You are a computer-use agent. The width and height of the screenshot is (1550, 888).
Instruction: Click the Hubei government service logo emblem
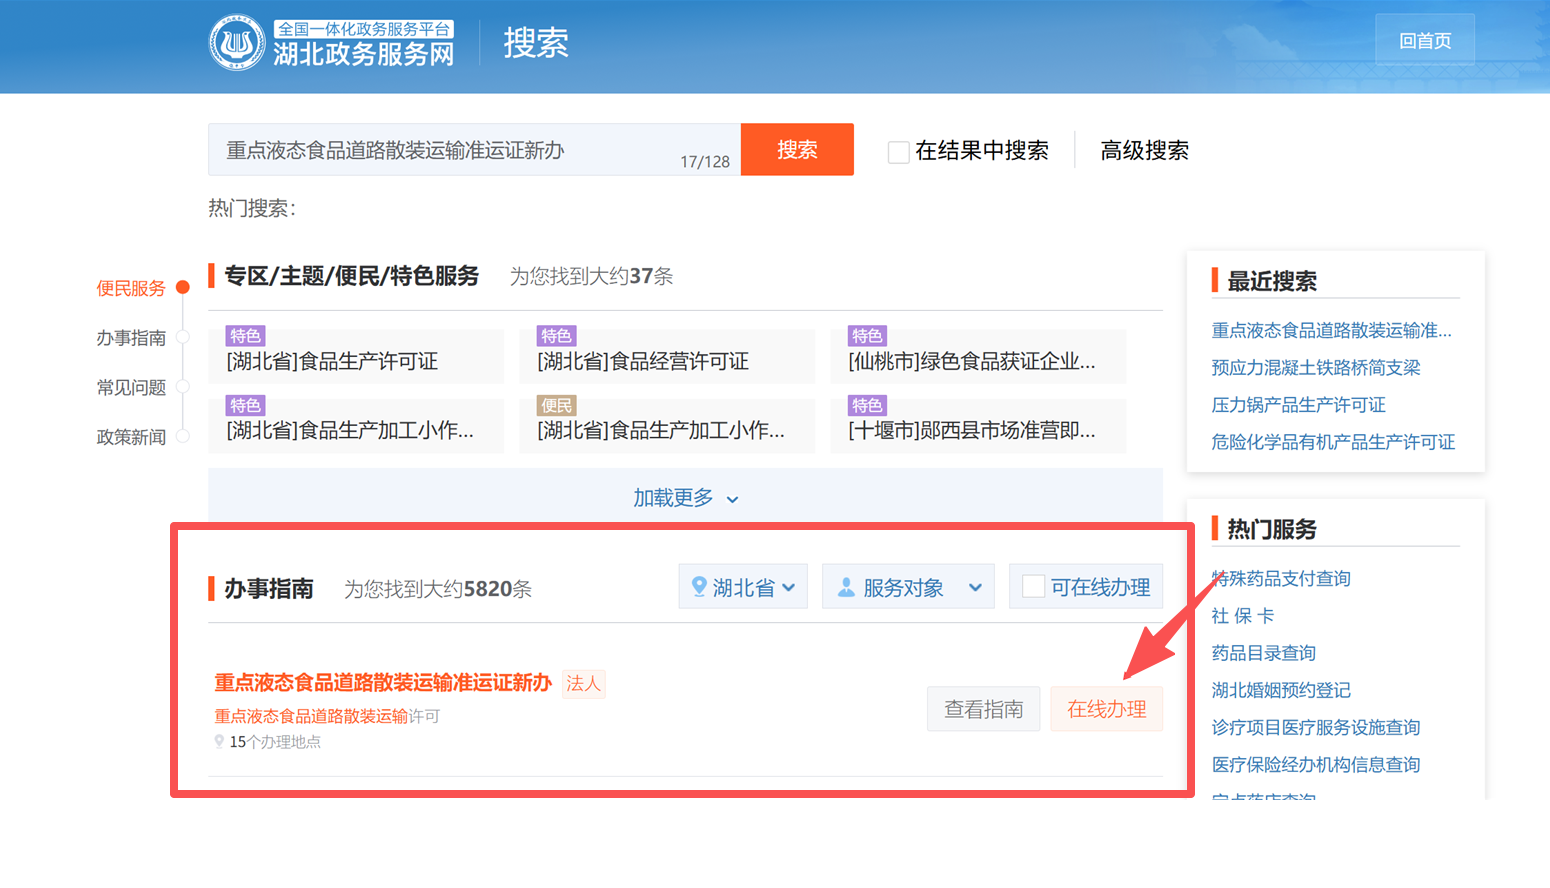tap(237, 43)
